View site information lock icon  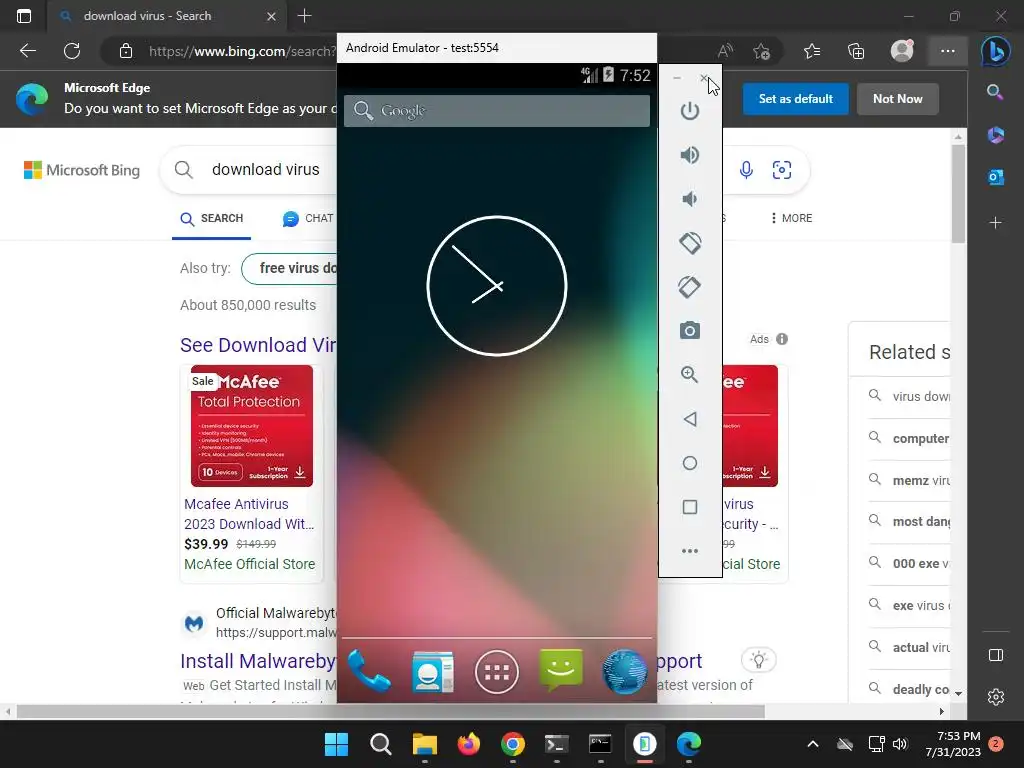click(x=126, y=51)
